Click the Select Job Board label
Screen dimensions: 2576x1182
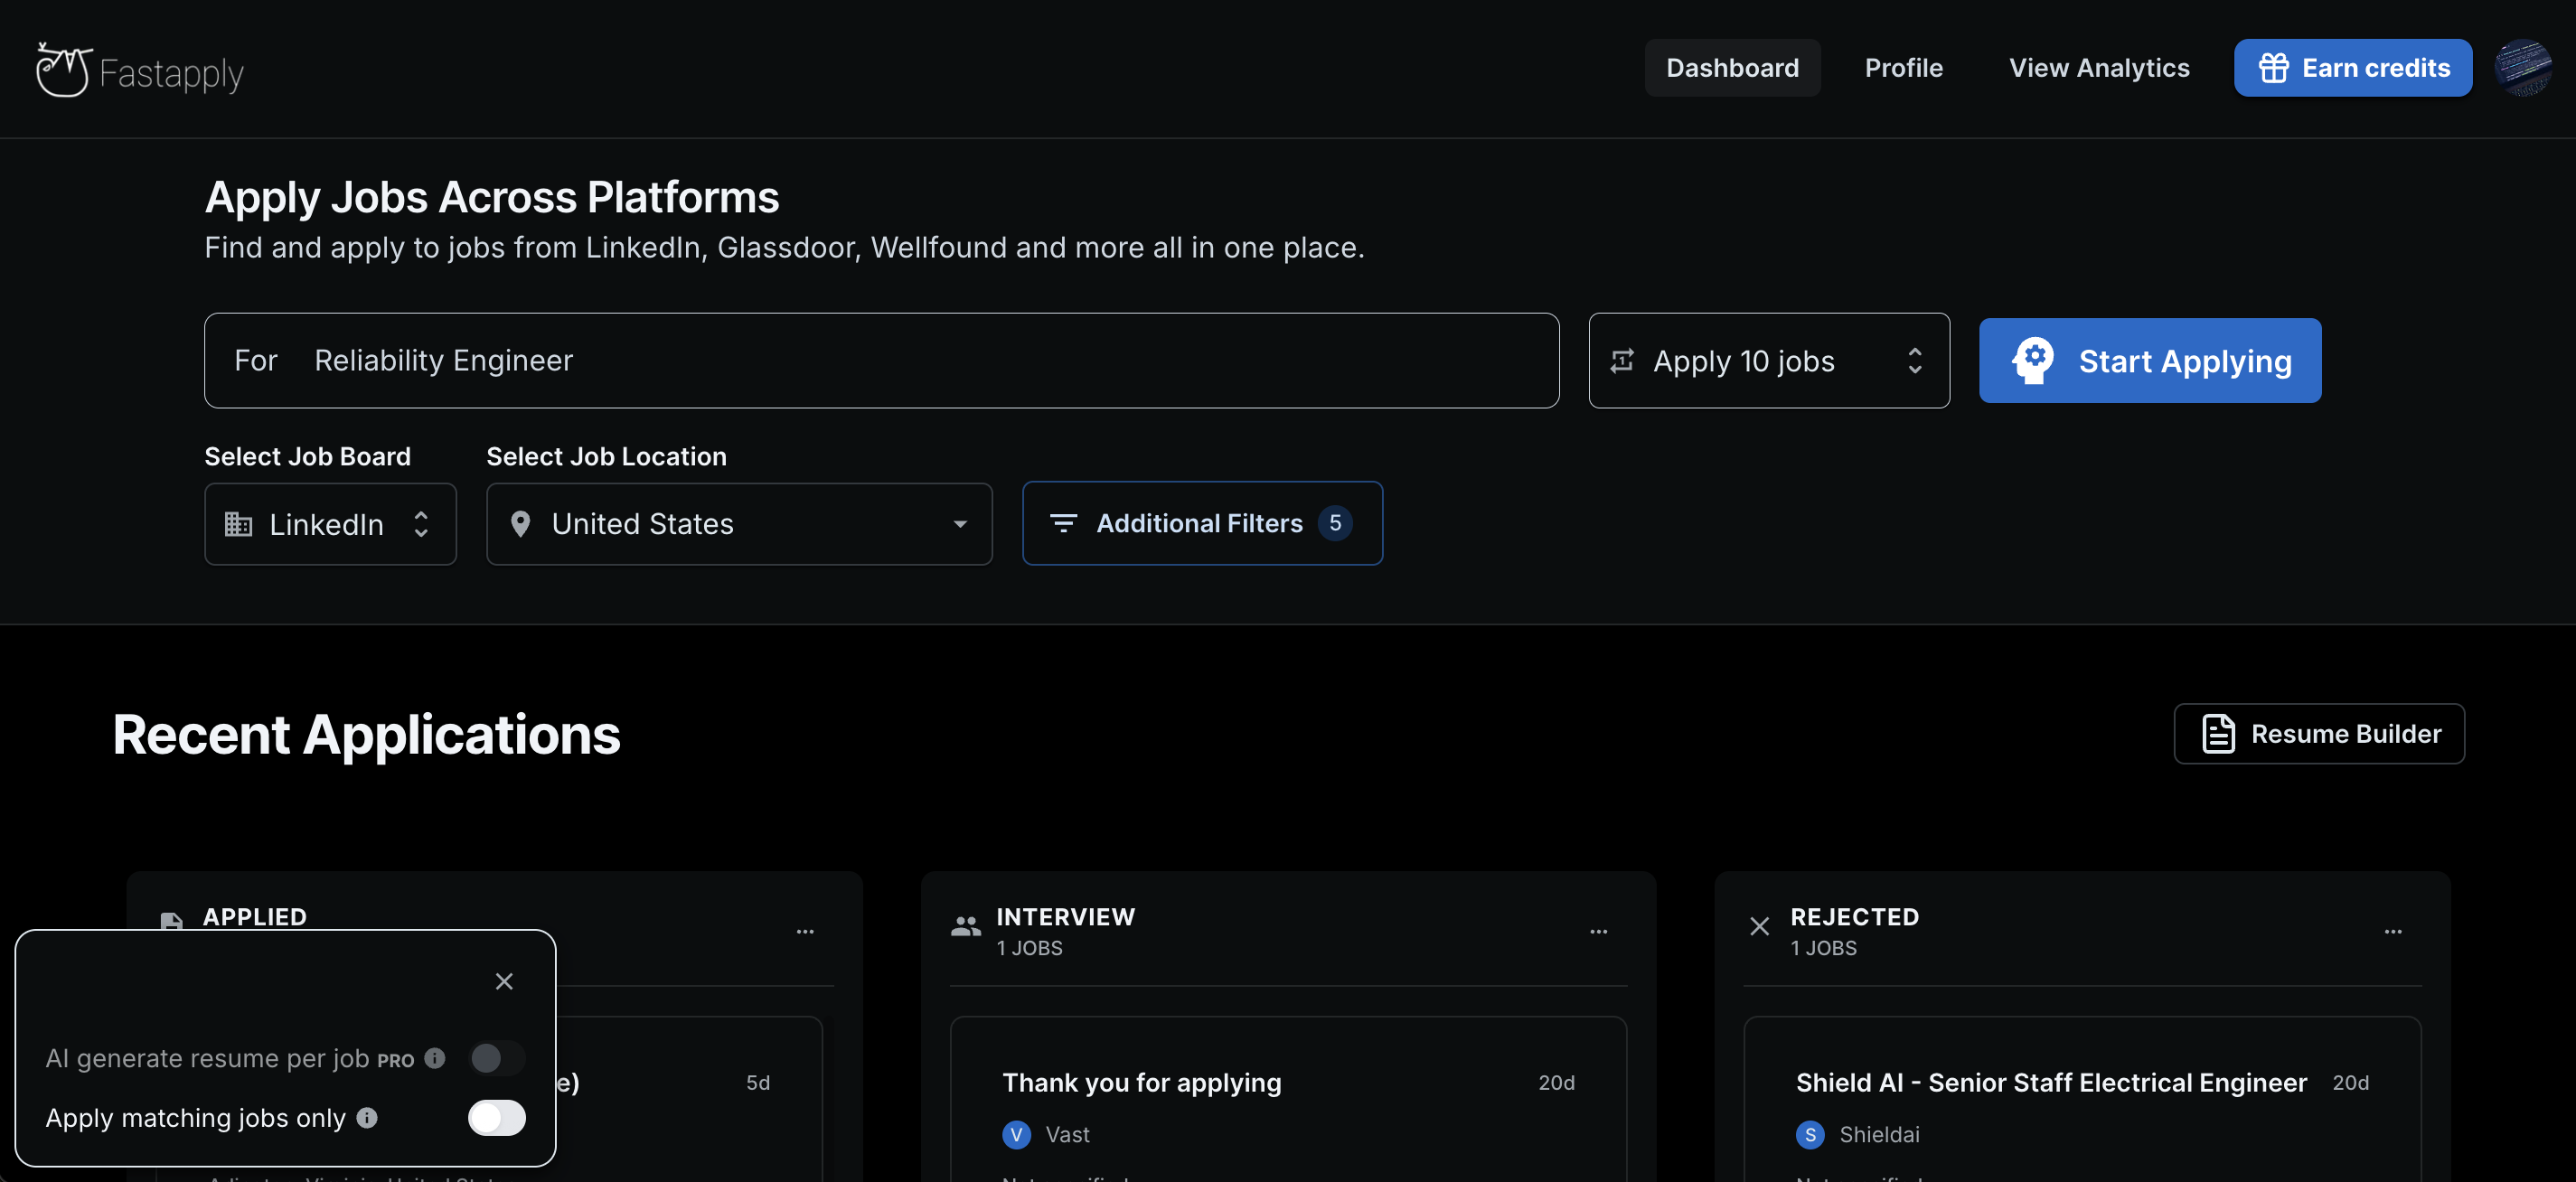(308, 456)
